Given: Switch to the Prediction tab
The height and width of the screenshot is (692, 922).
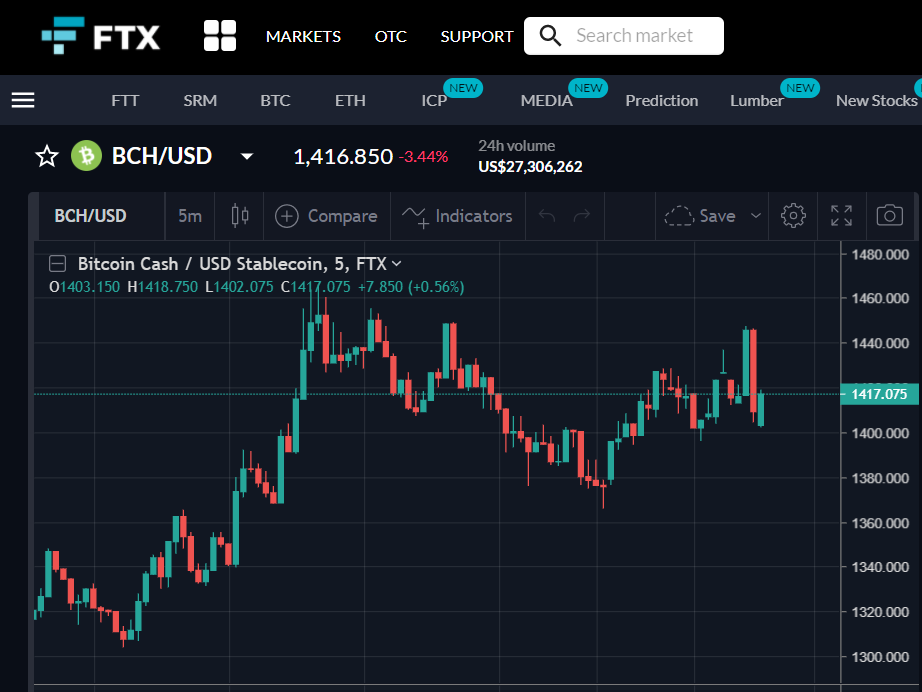Looking at the screenshot, I should point(662,101).
